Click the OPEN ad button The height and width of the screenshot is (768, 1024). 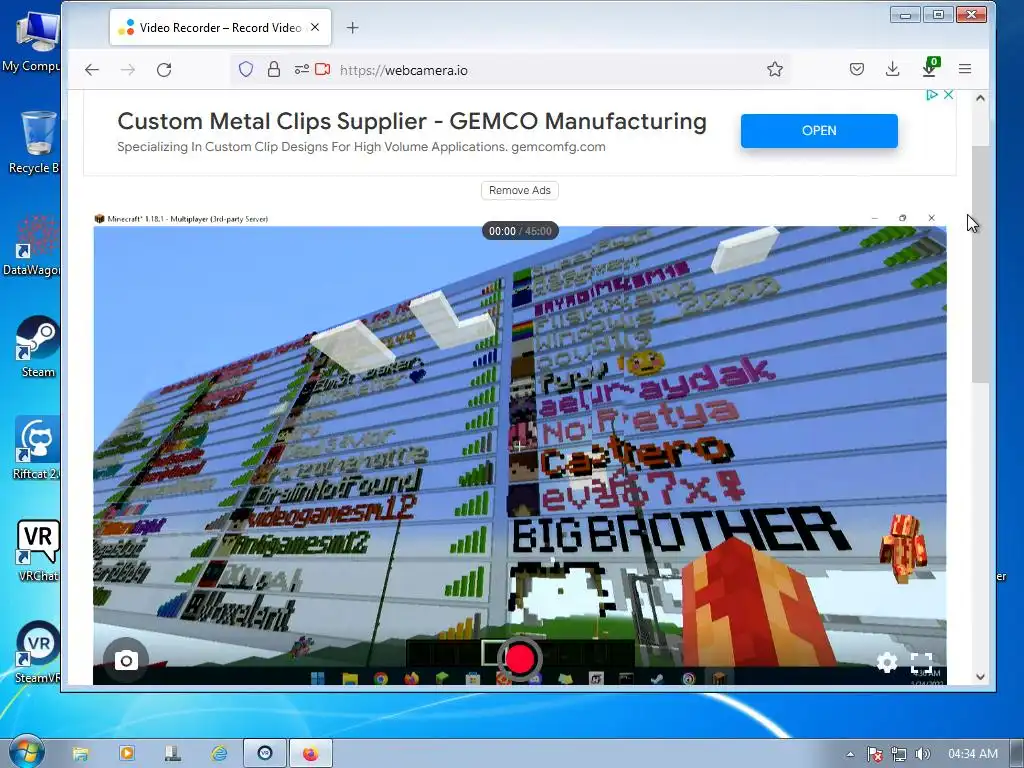[x=819, y=131]
